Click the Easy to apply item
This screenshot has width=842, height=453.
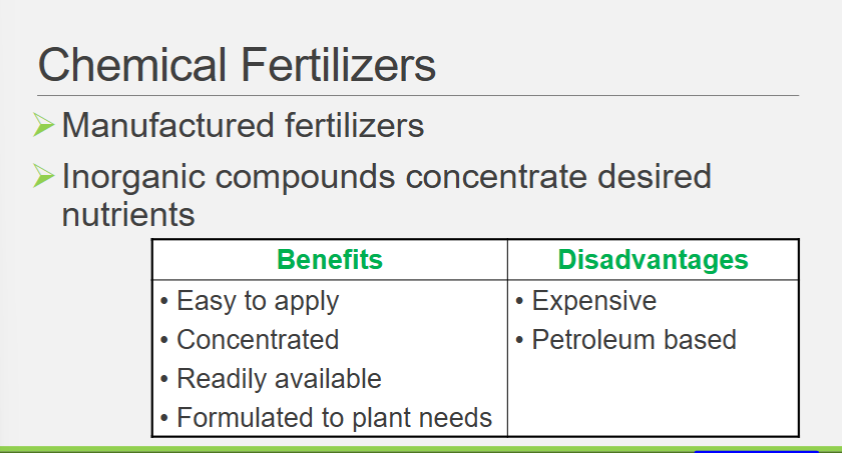(x=257, y=301)
